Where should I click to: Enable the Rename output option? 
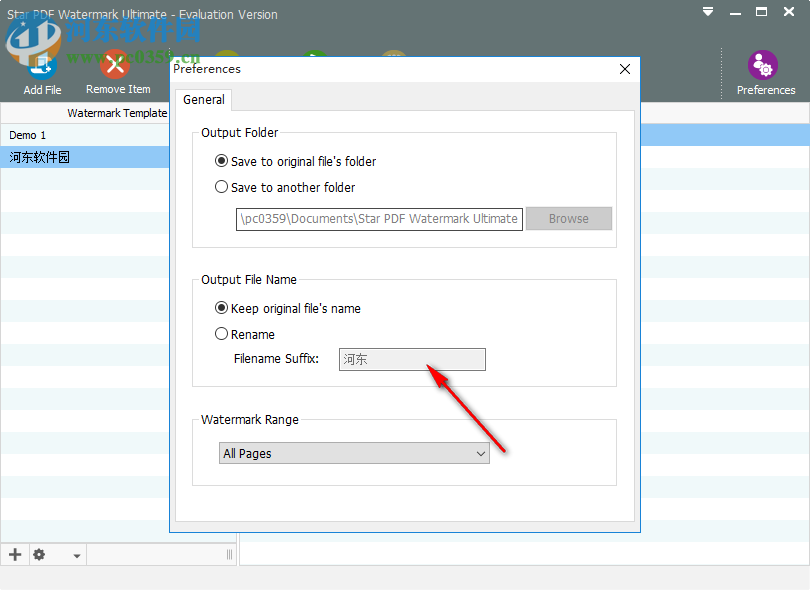click(221, 333)
